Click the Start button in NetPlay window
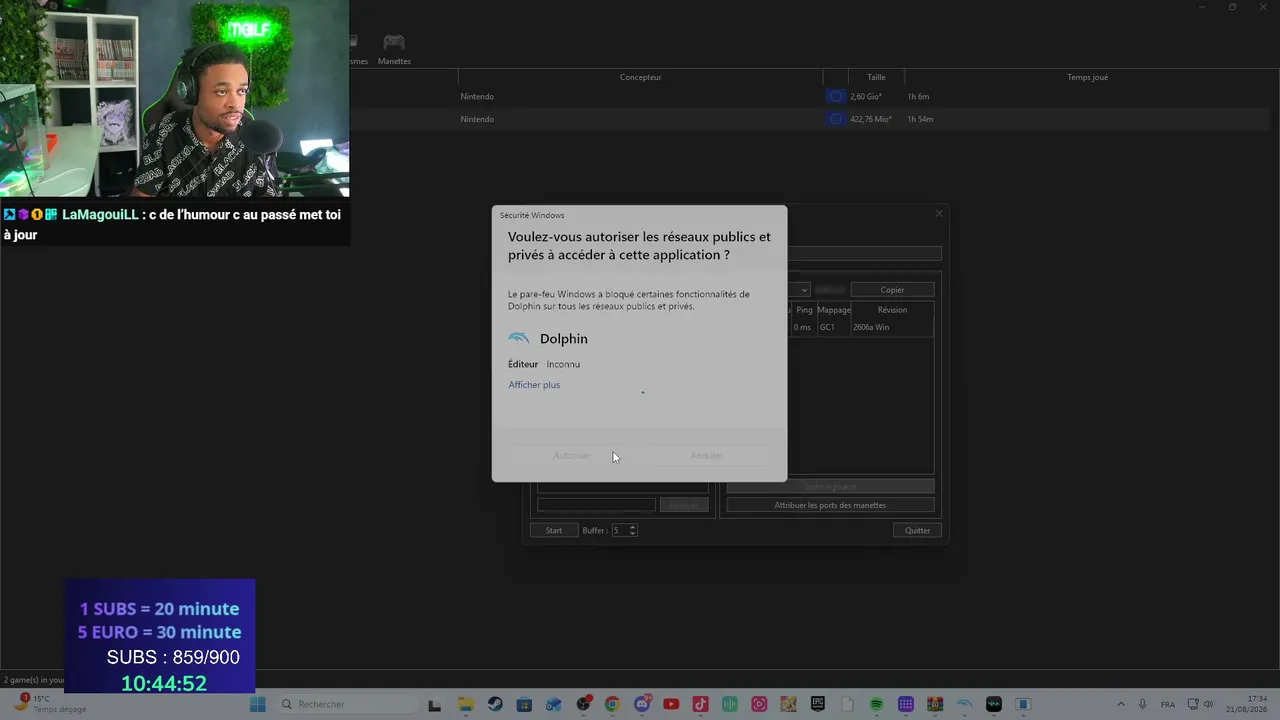The height and width of the screenshot is (720, 1280). (554, 531)
